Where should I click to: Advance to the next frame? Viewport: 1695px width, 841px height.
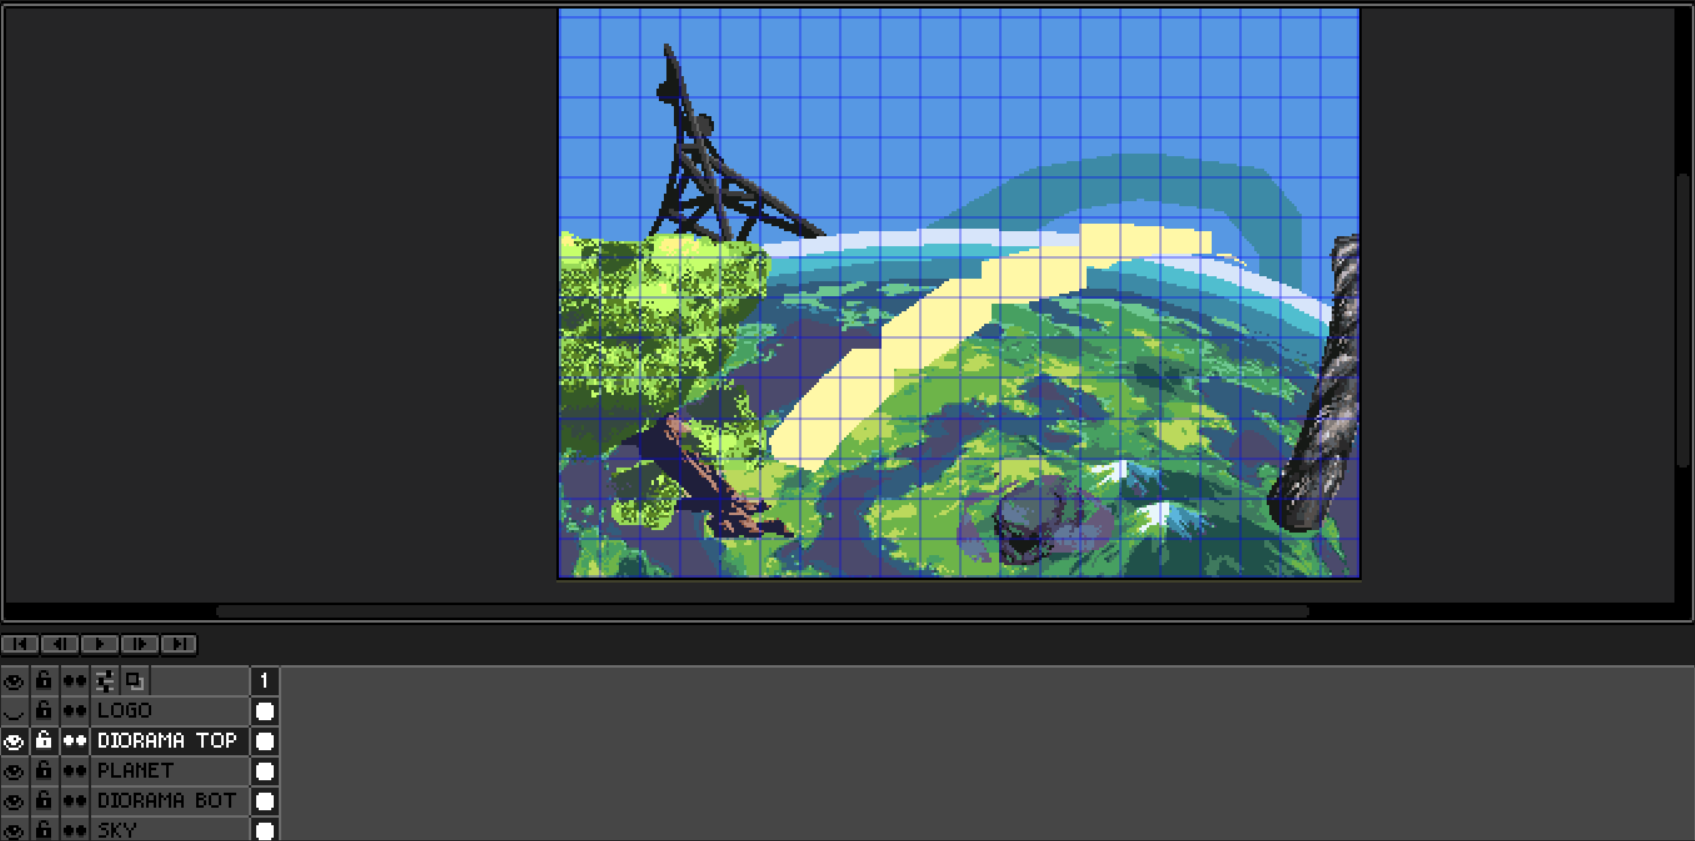(x=140, y=644)
